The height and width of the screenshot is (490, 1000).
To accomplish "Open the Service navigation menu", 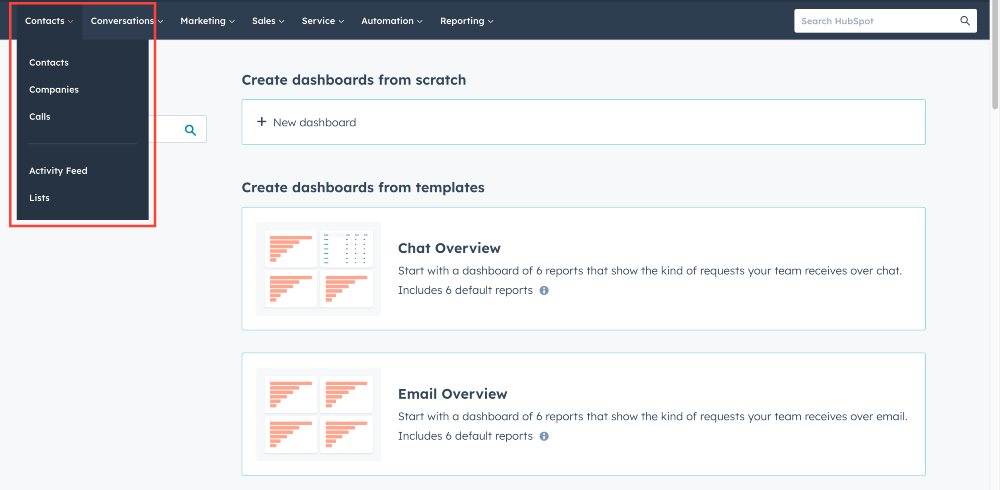I will click(x=323, y=21).
